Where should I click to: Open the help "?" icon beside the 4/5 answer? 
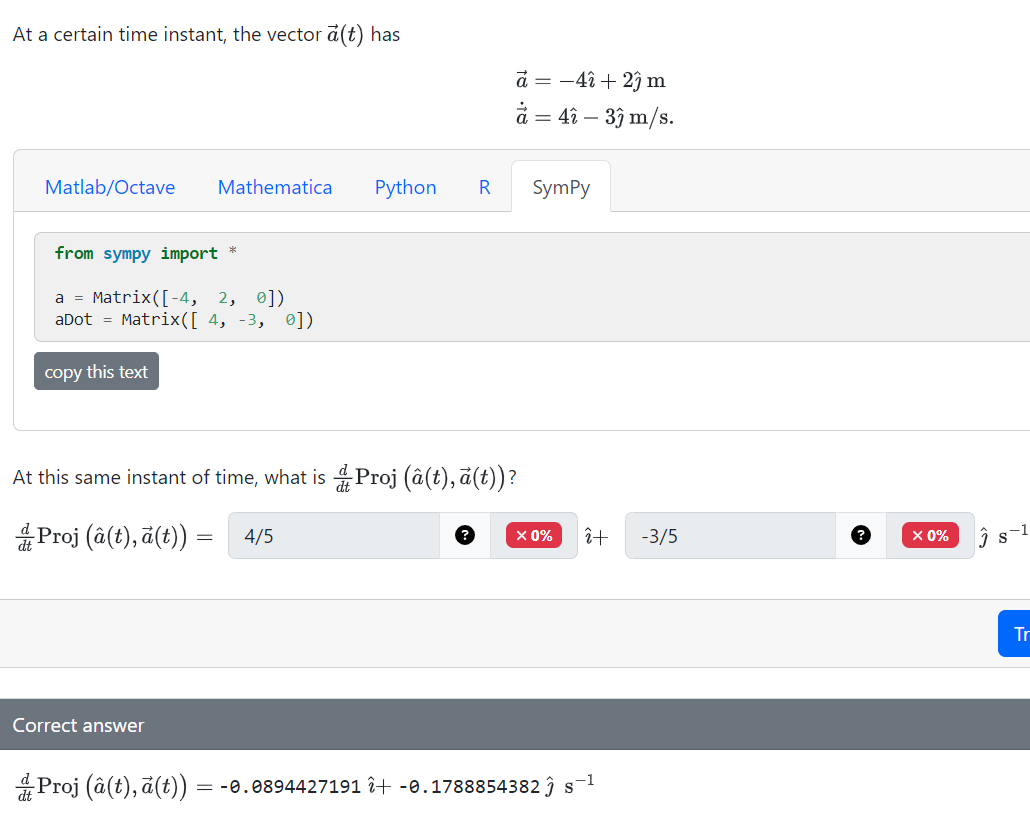[x=464, y=535]
